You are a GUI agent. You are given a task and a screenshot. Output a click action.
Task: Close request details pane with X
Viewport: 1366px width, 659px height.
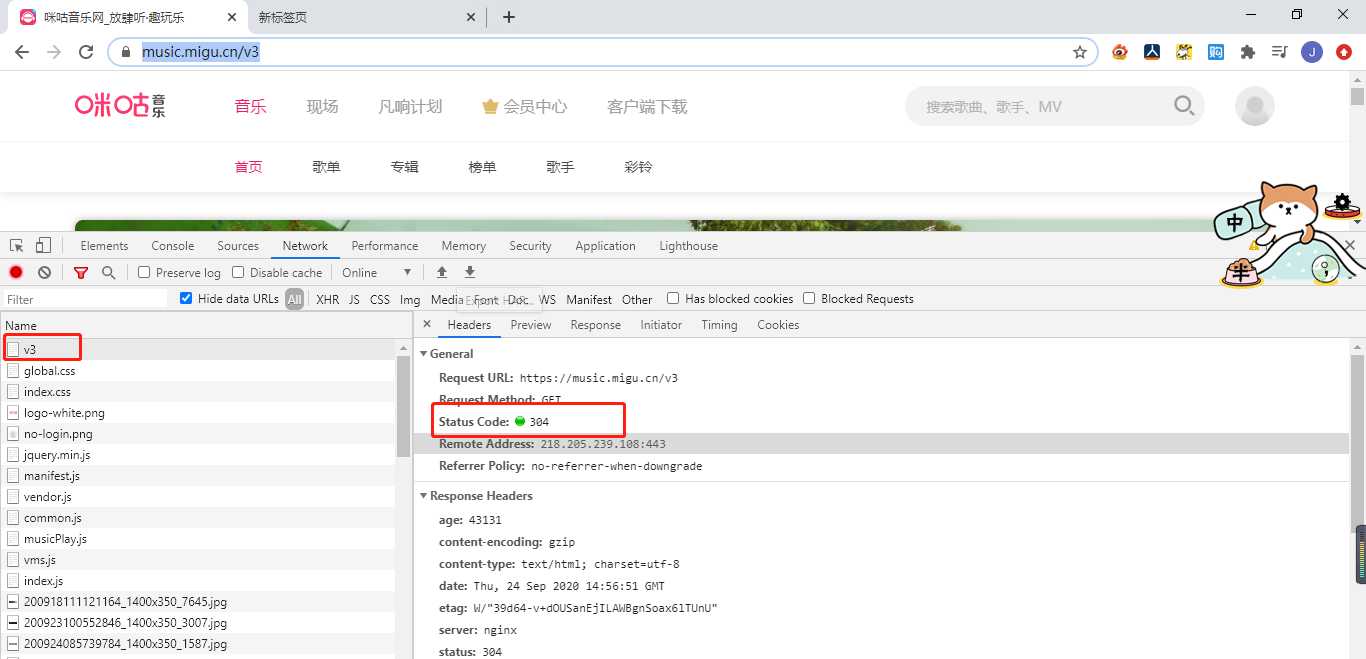(x=427, y=324)
